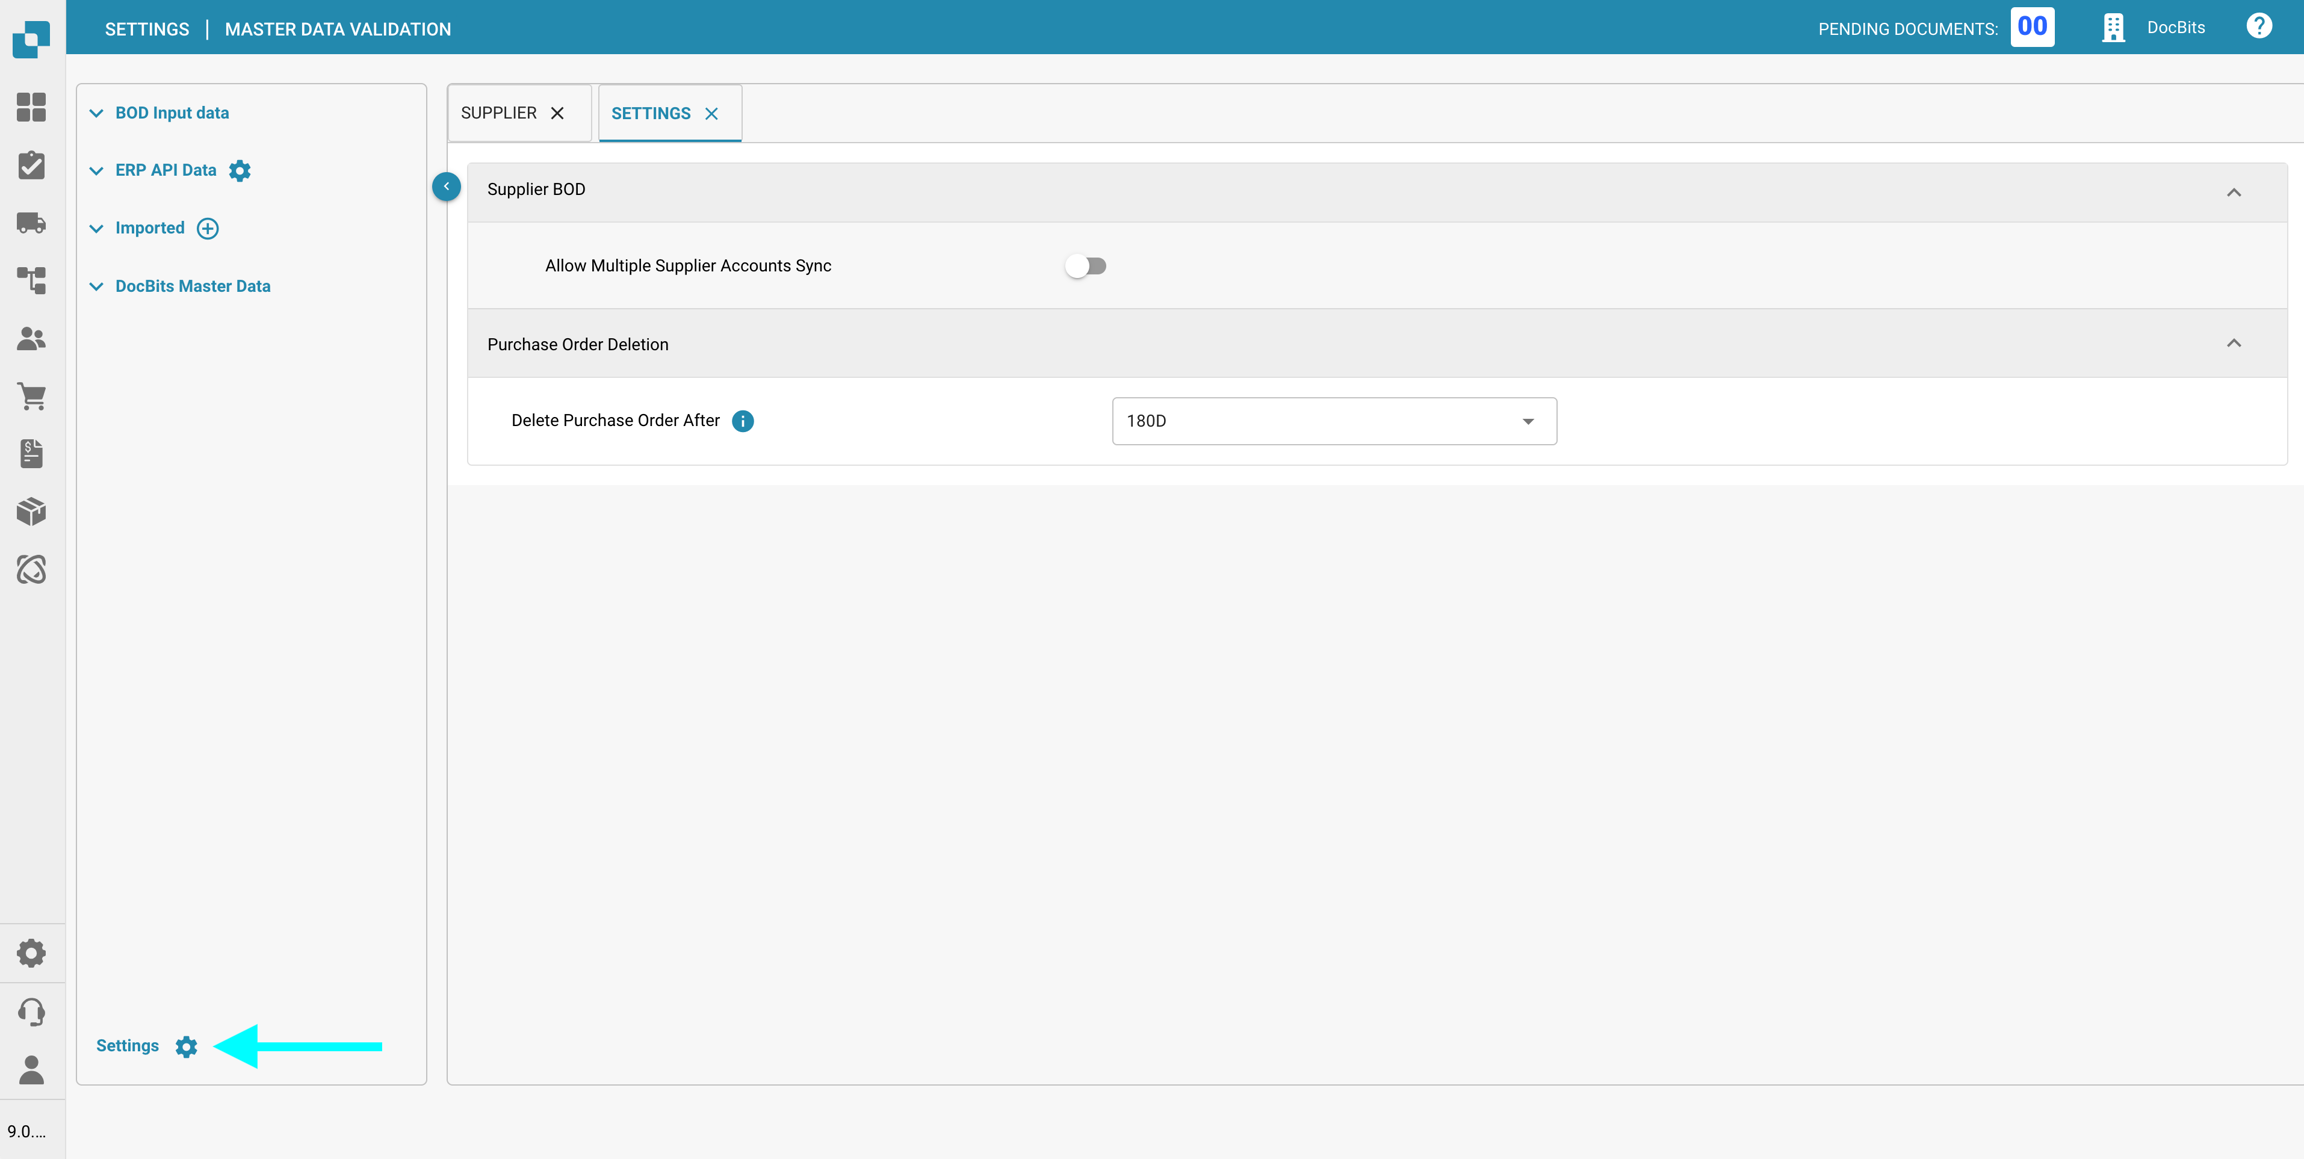Open the headset support icon

(31, 1011)
